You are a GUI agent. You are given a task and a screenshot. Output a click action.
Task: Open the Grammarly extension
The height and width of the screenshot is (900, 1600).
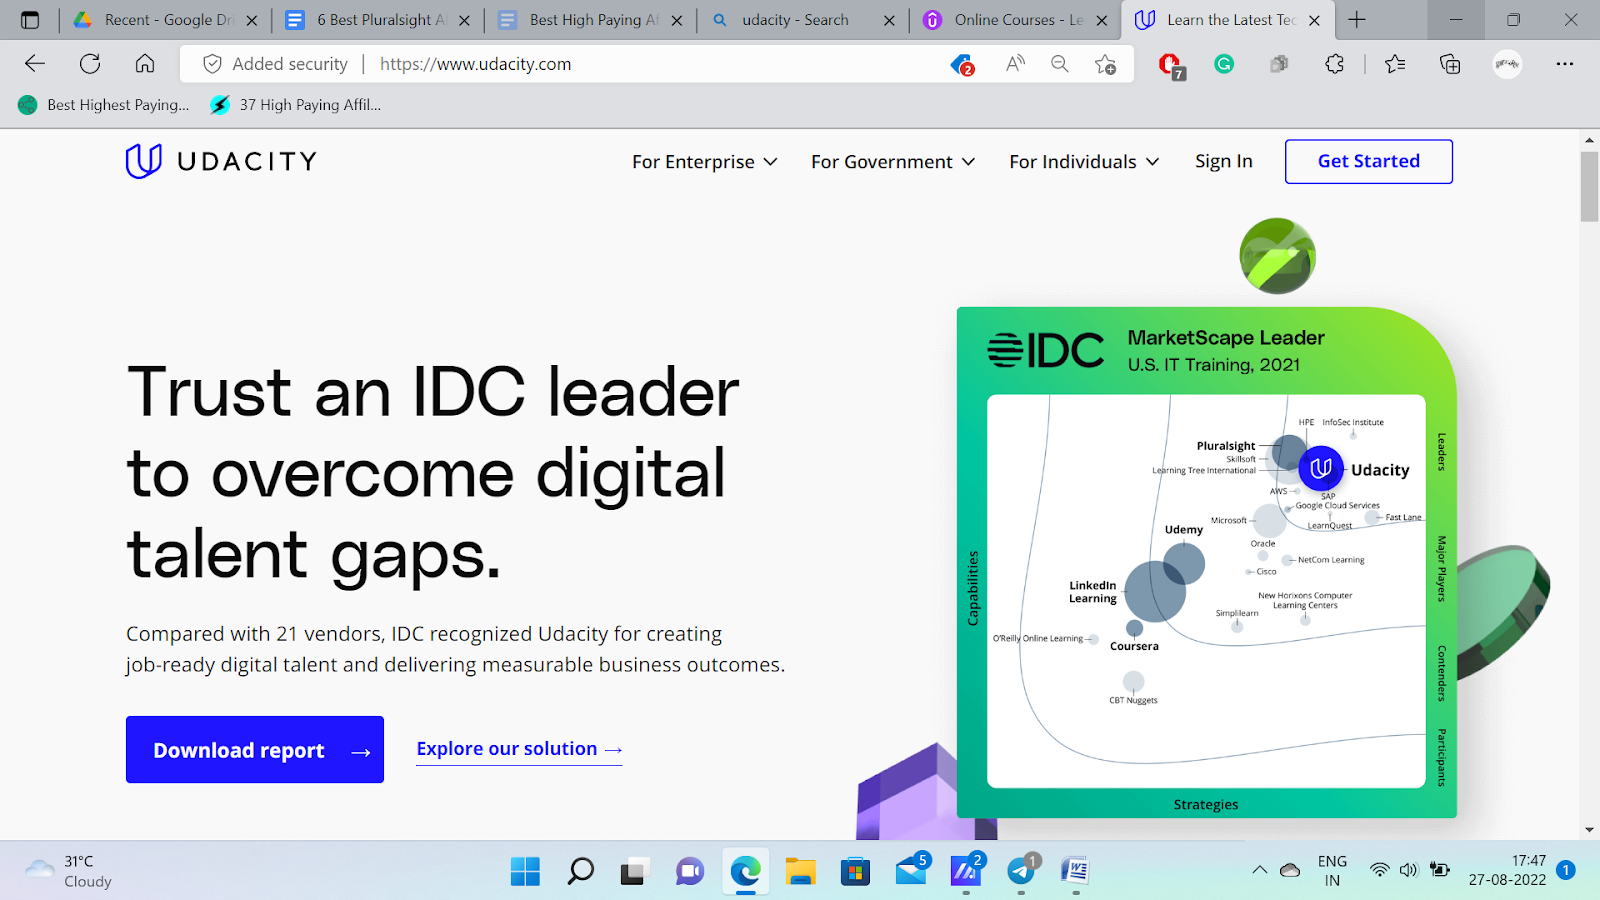1224,64
